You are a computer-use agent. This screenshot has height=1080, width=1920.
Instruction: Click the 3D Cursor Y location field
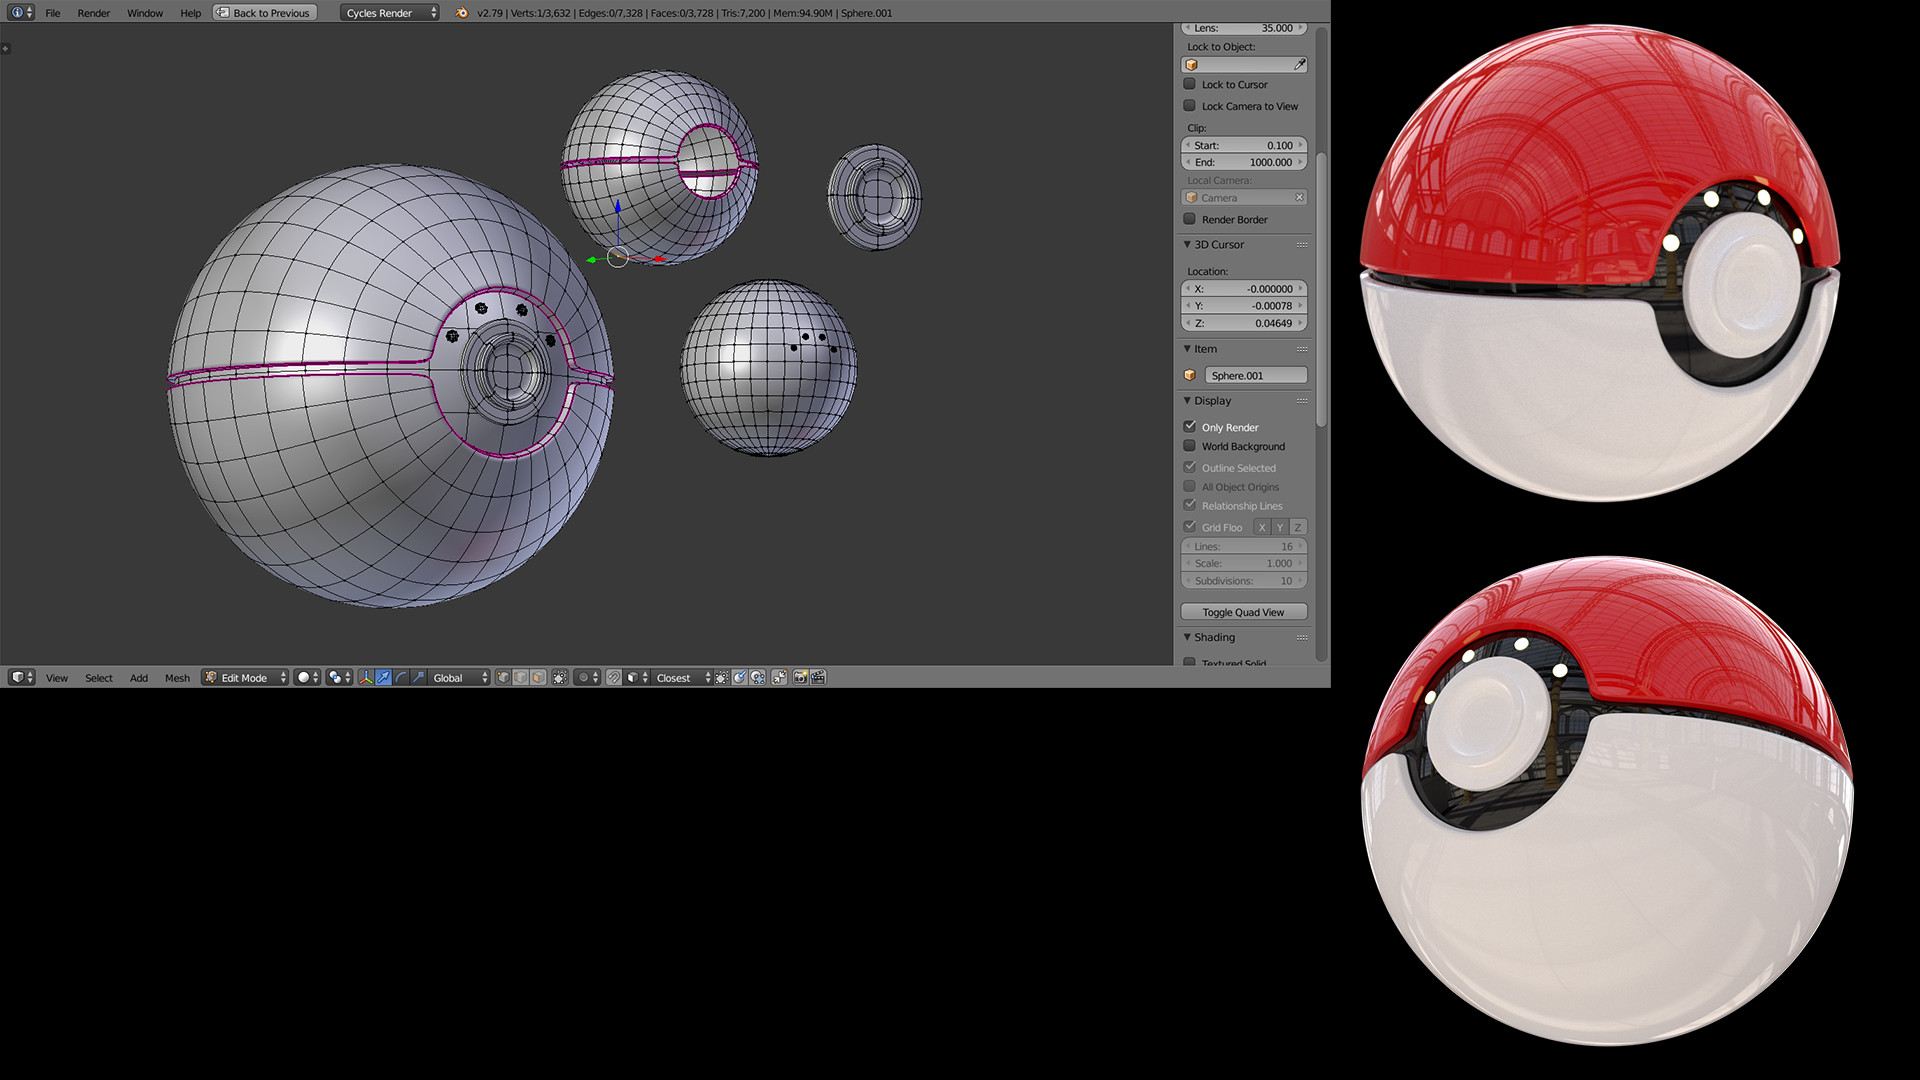pos(1244,306)
